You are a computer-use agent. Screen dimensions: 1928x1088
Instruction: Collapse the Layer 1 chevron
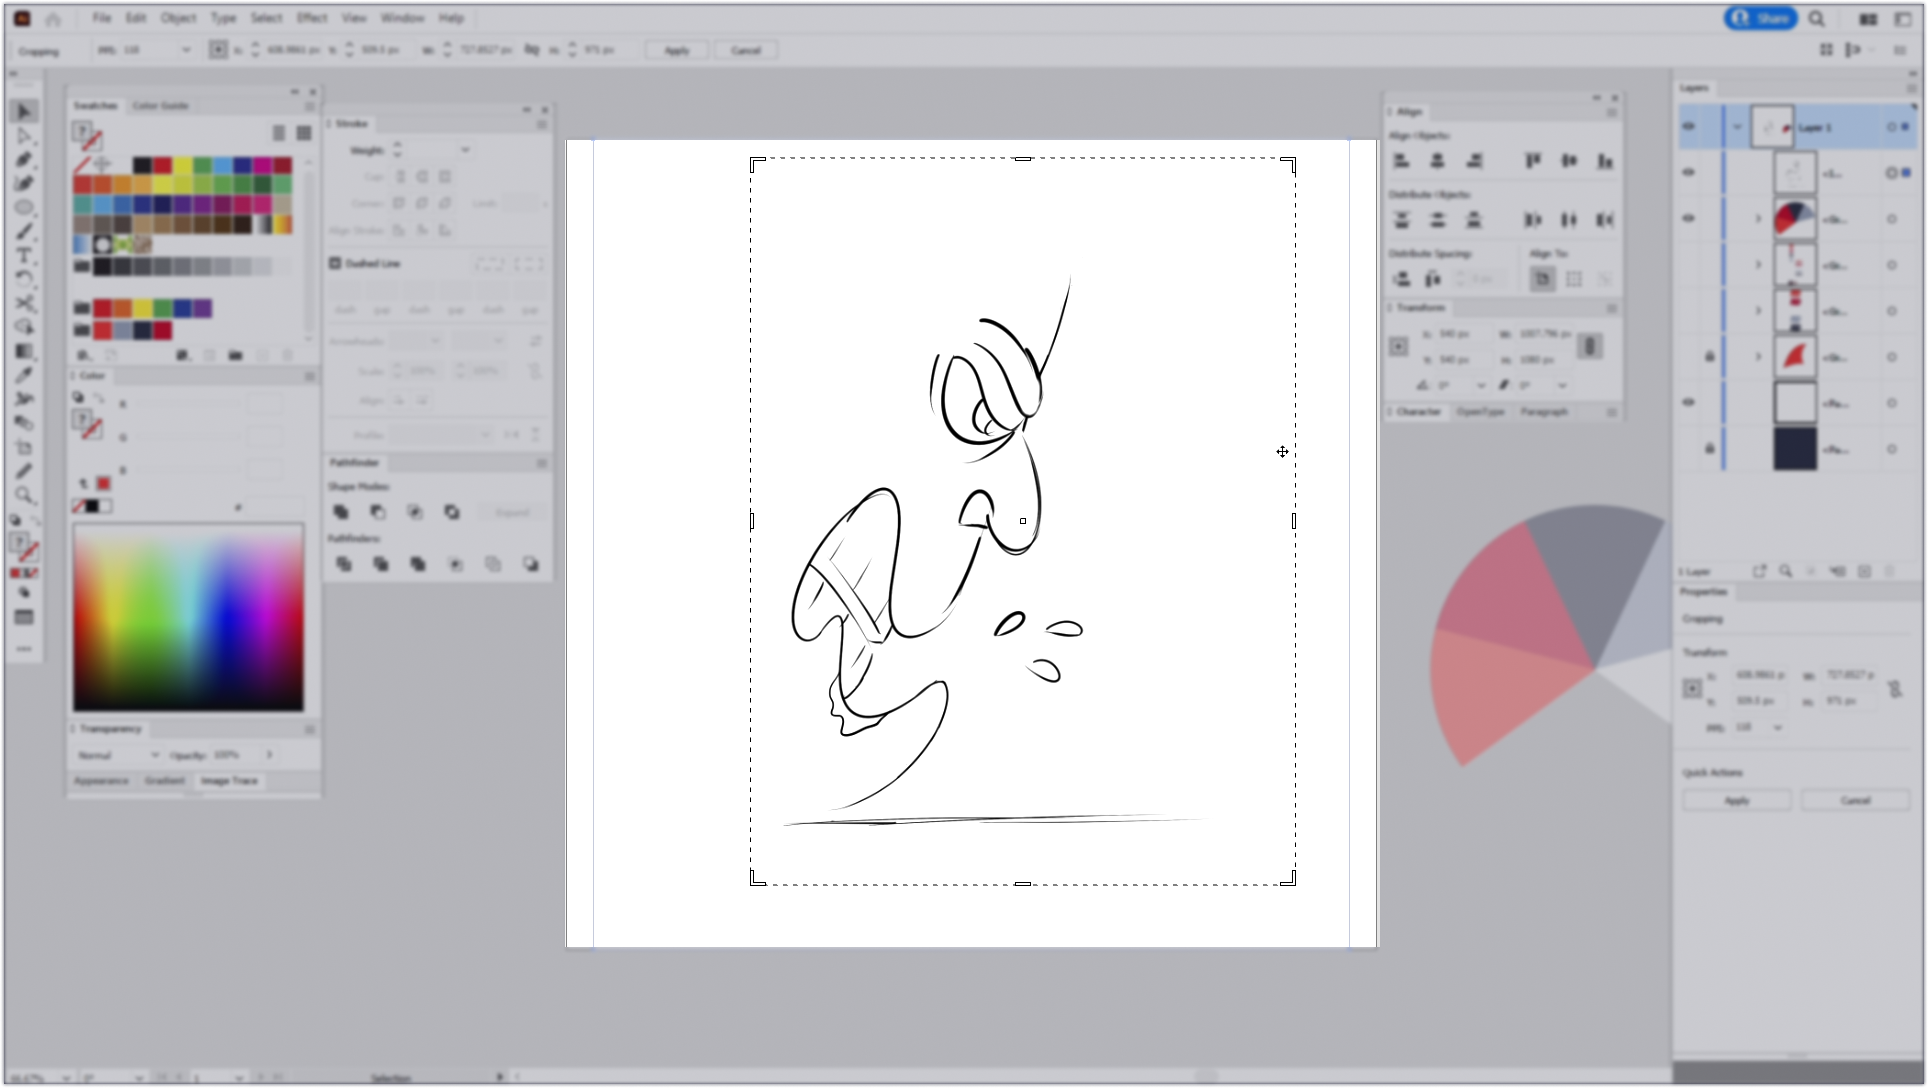1737,127
